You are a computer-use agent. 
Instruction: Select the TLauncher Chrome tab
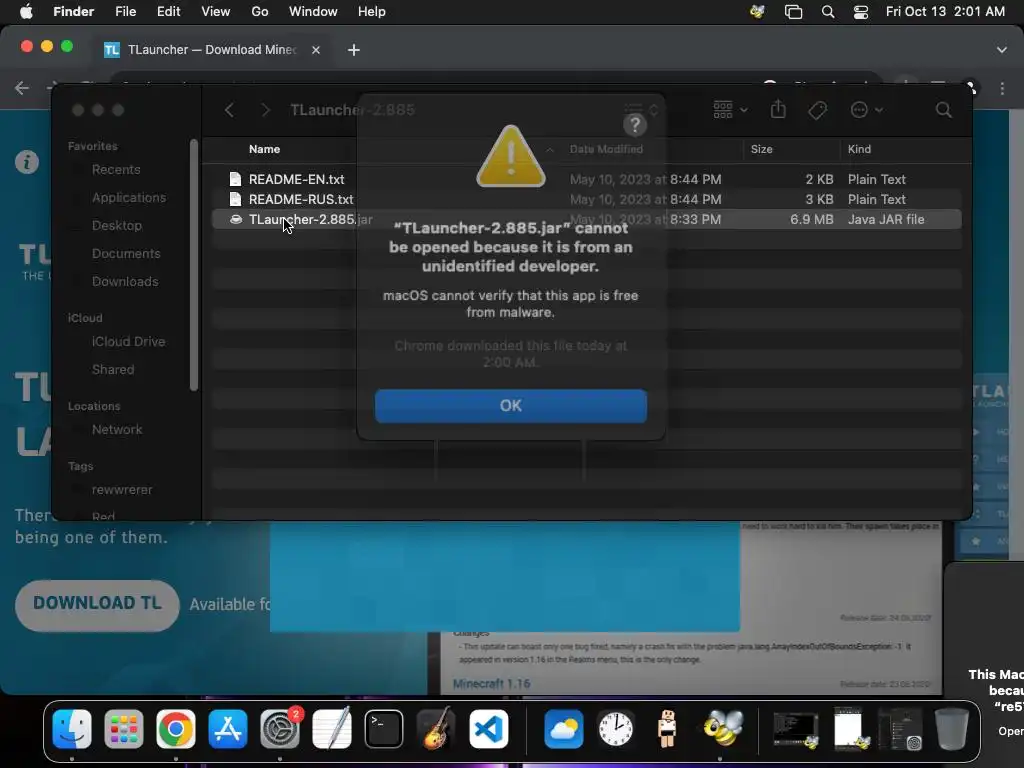pos(212,50)
